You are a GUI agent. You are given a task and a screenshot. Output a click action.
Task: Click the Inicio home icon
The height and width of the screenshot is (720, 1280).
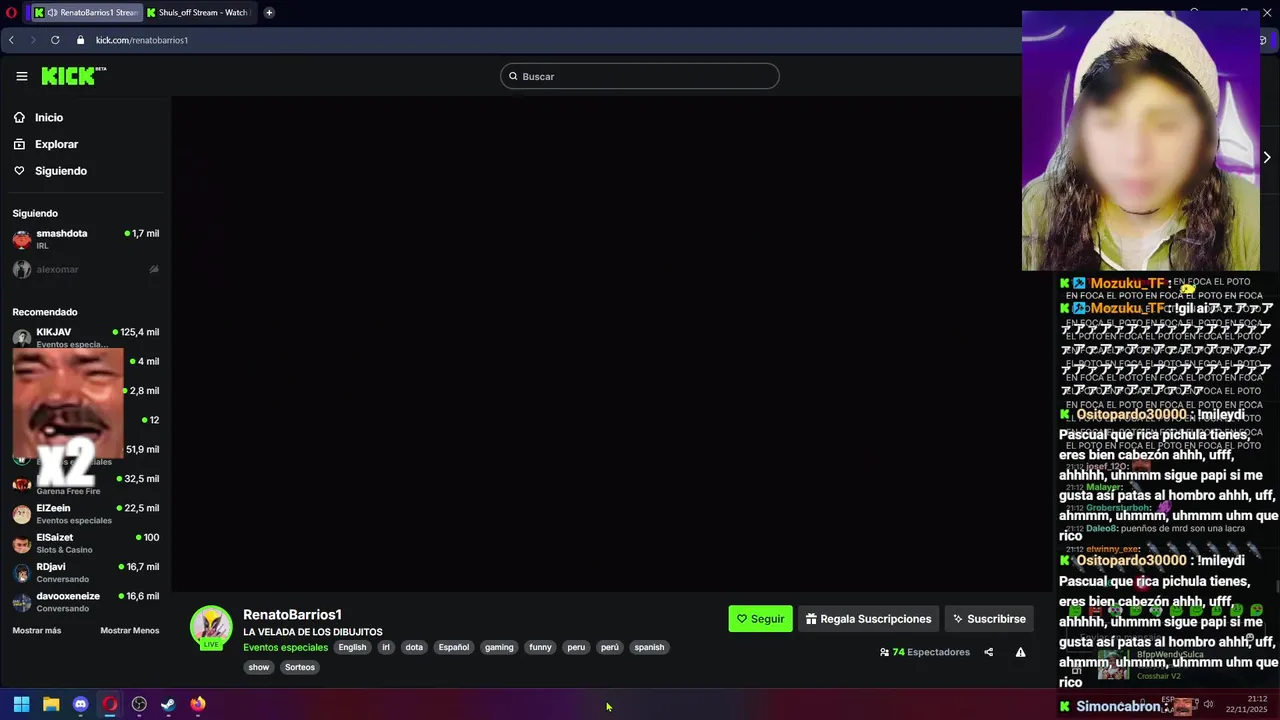[19, 118]
